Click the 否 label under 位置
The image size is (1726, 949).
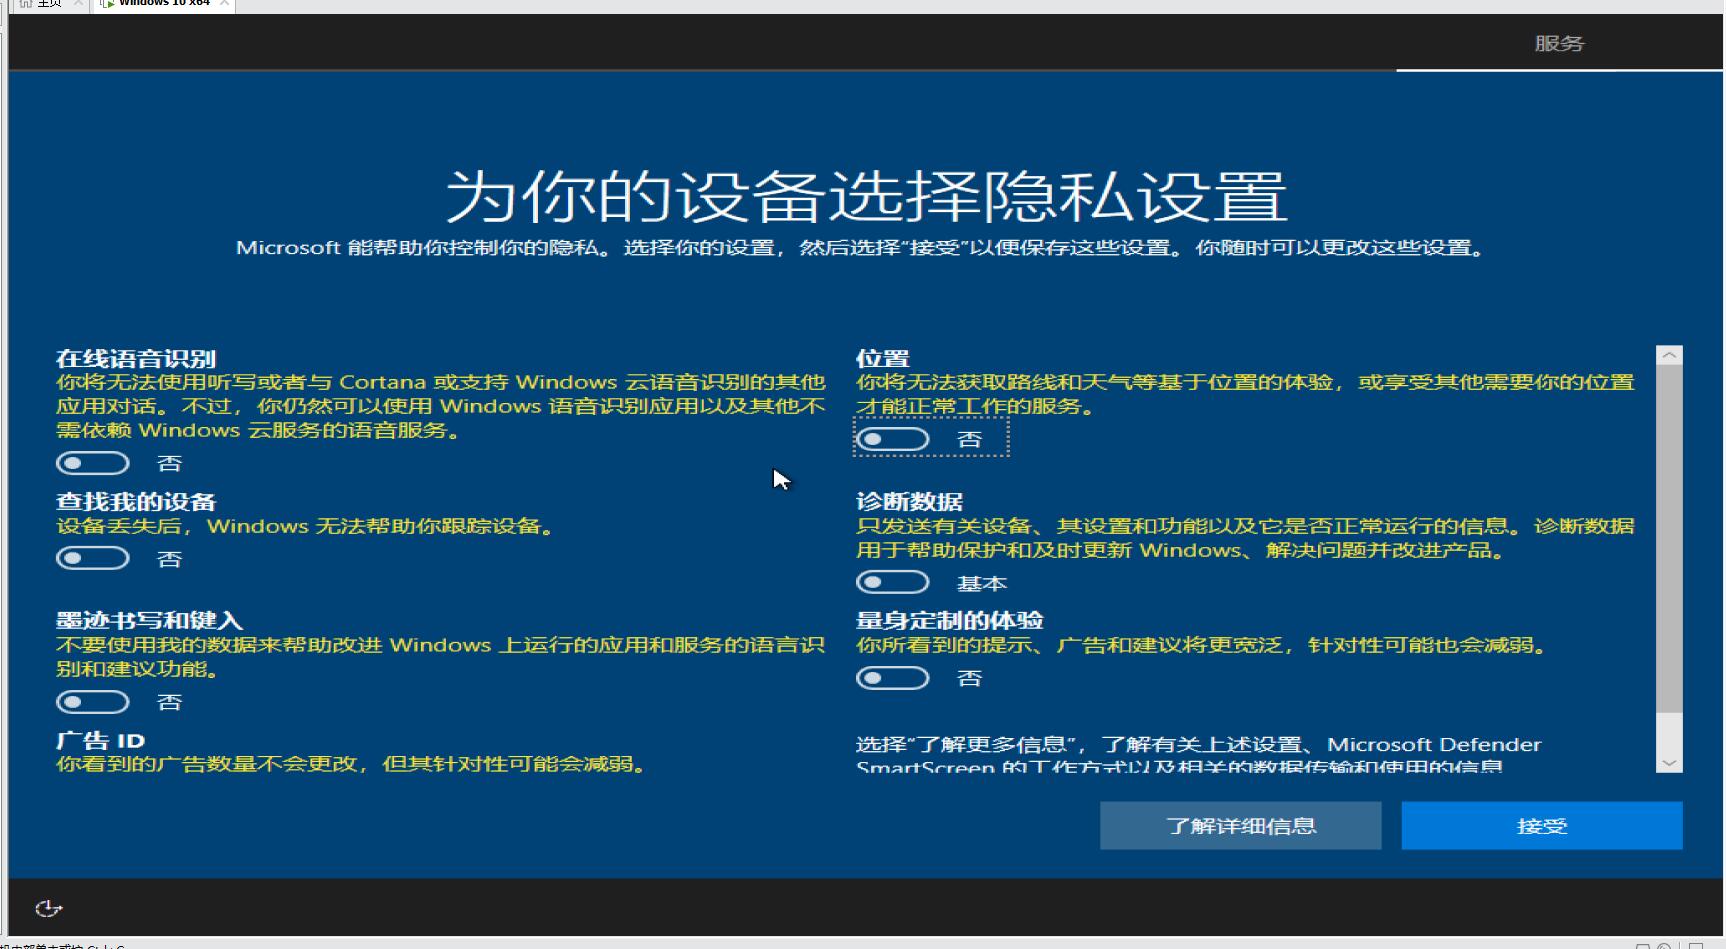(969, 439)
